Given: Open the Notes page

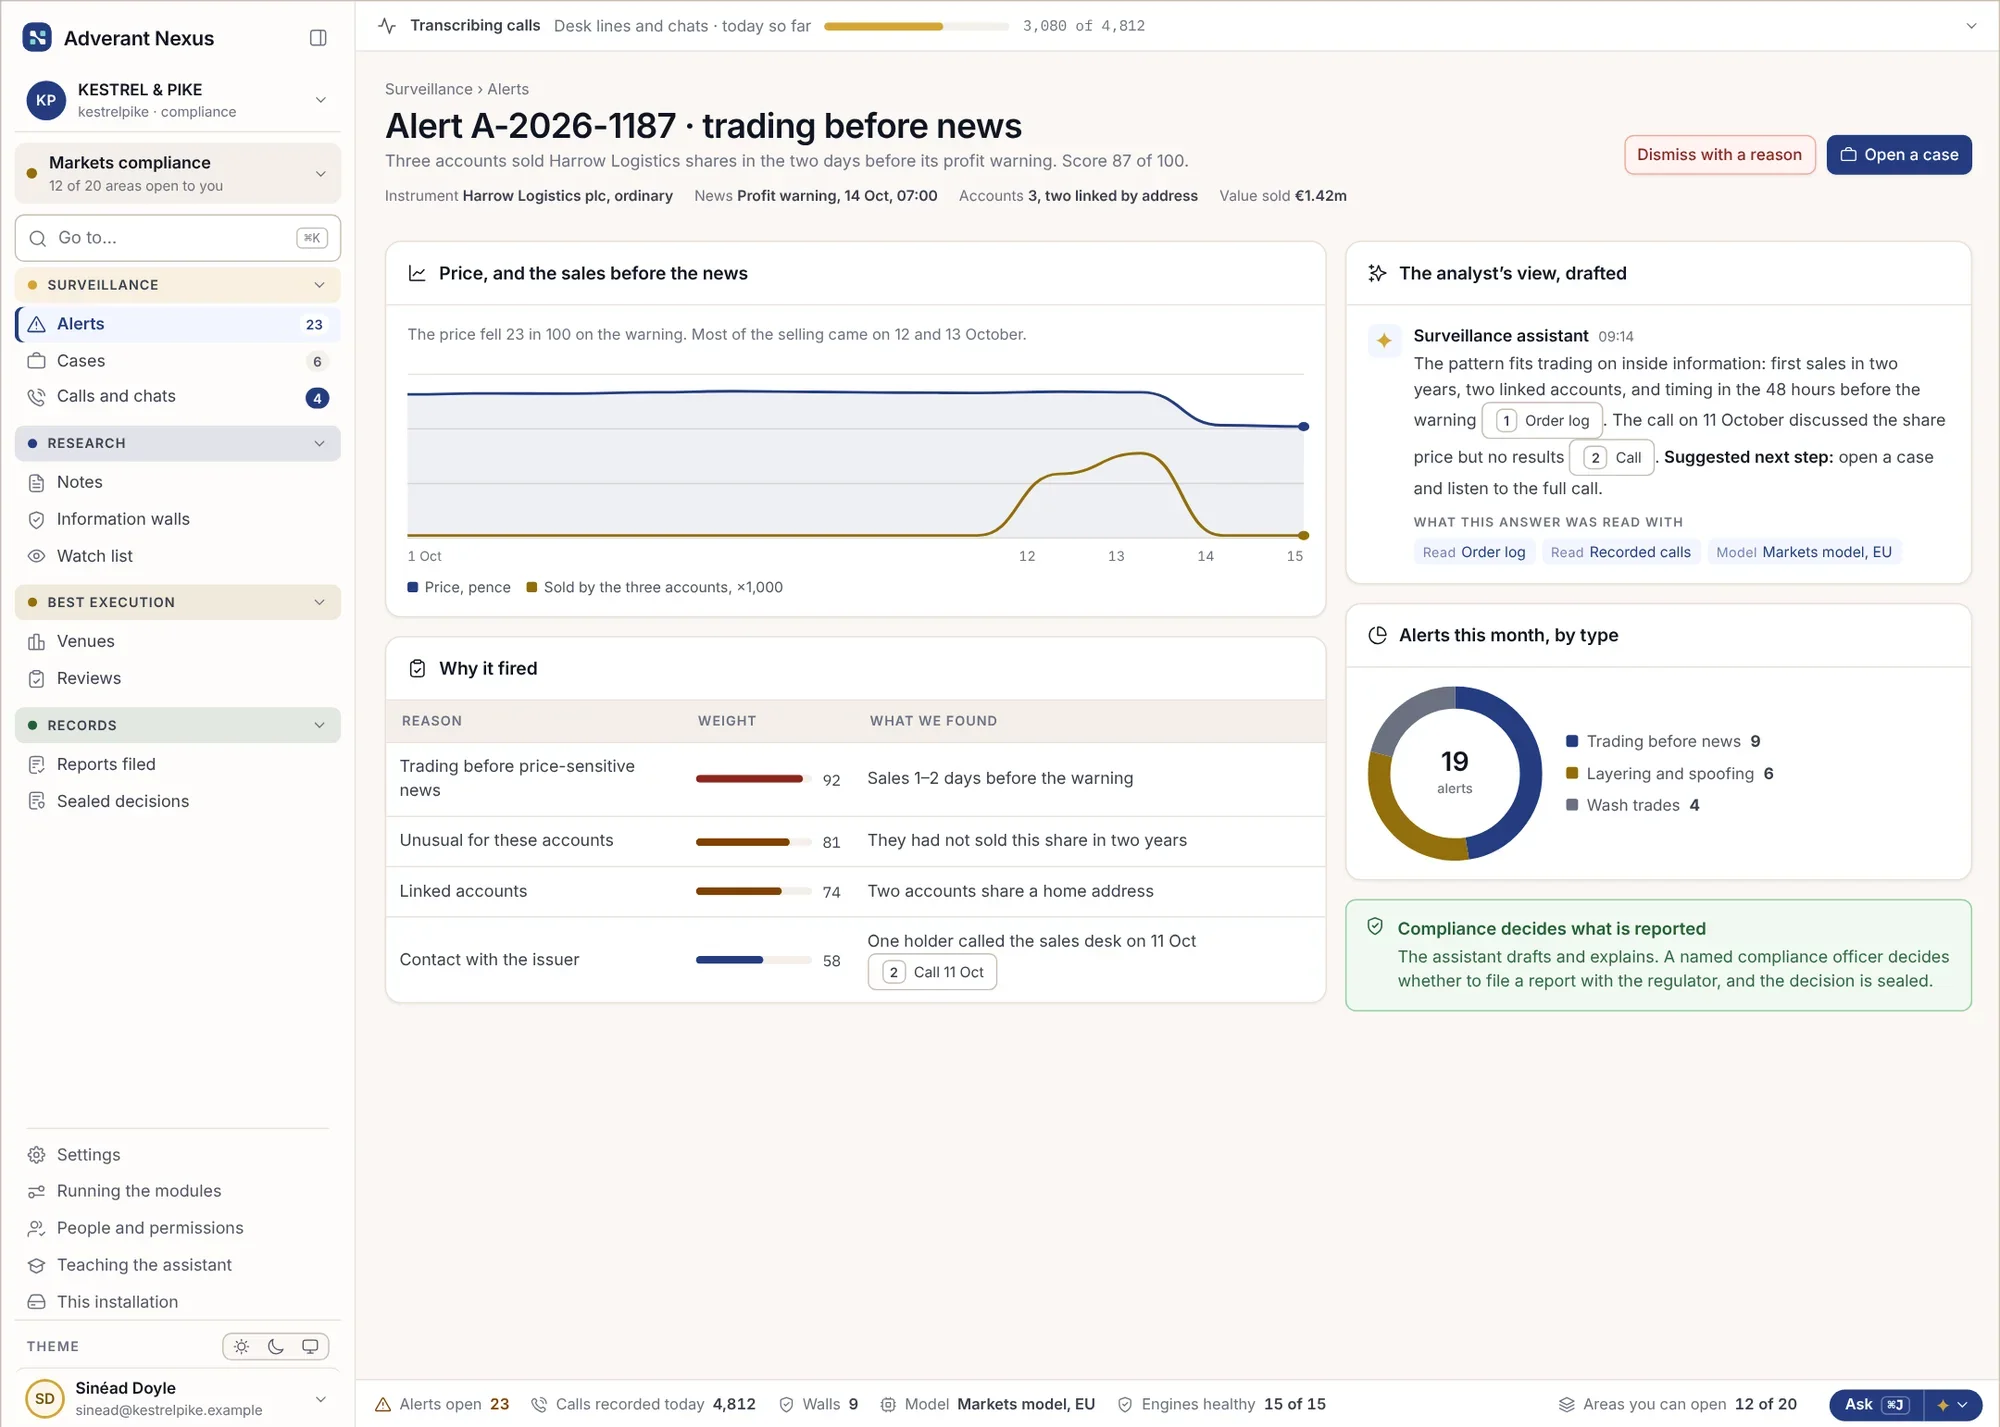Looking at the screenshot, I should pyautogui.click(x=178, y=483).
